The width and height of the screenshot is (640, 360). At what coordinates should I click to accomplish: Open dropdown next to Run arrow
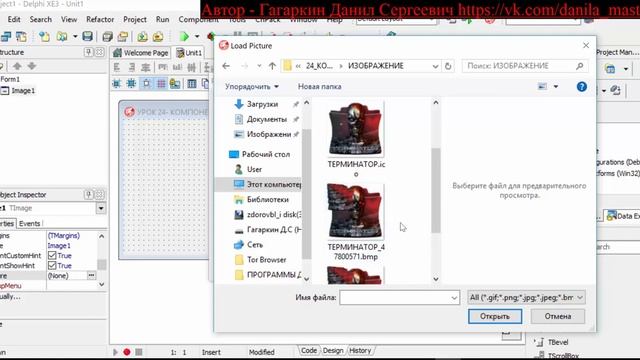coord(197,36)
